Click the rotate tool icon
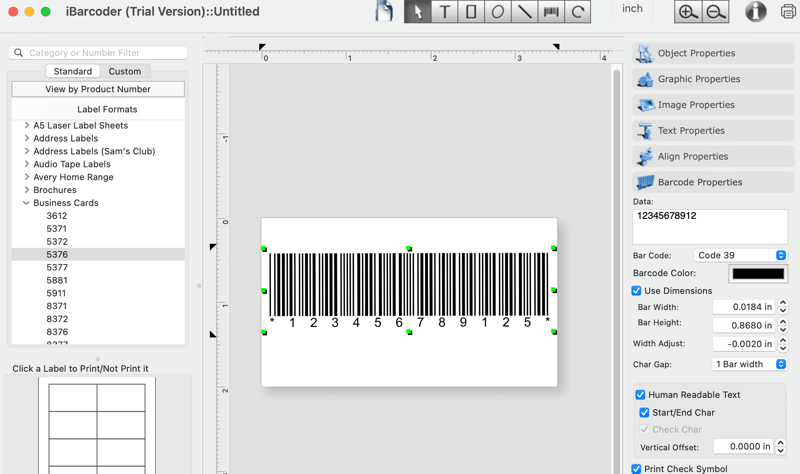 [x=578, y=12]
